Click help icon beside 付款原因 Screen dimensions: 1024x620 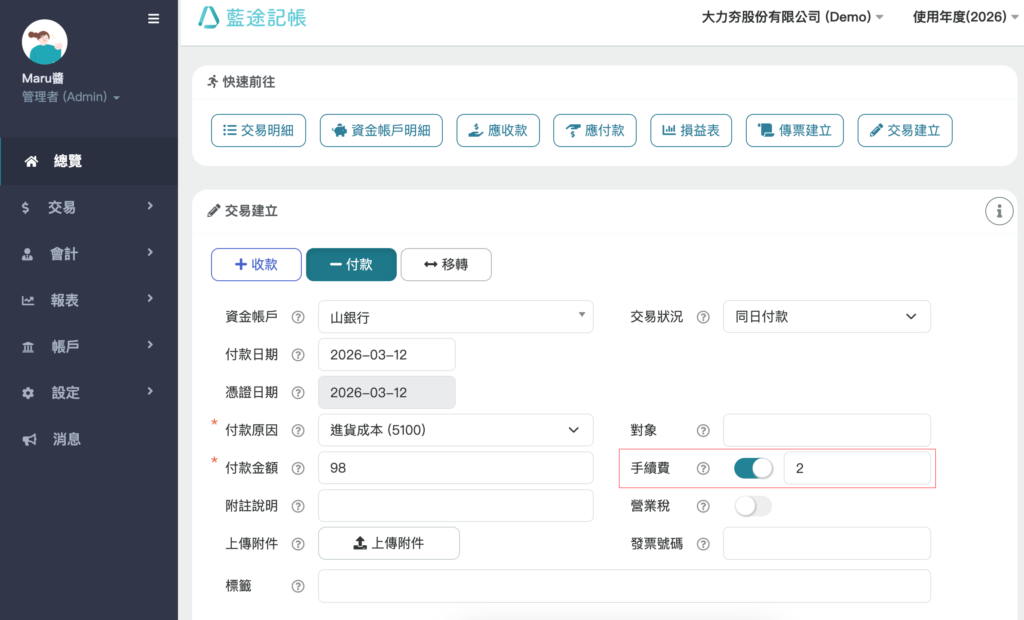click(298, 431)
